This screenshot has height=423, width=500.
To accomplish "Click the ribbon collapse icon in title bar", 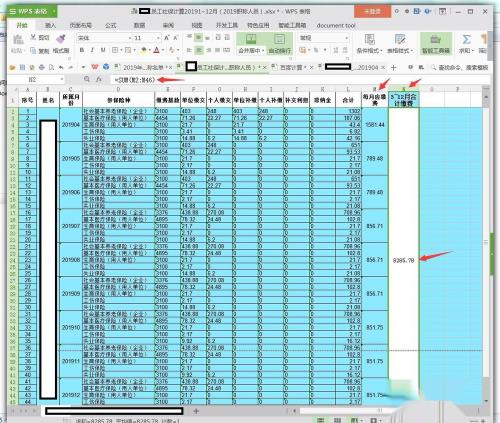I will coord(442,11).
